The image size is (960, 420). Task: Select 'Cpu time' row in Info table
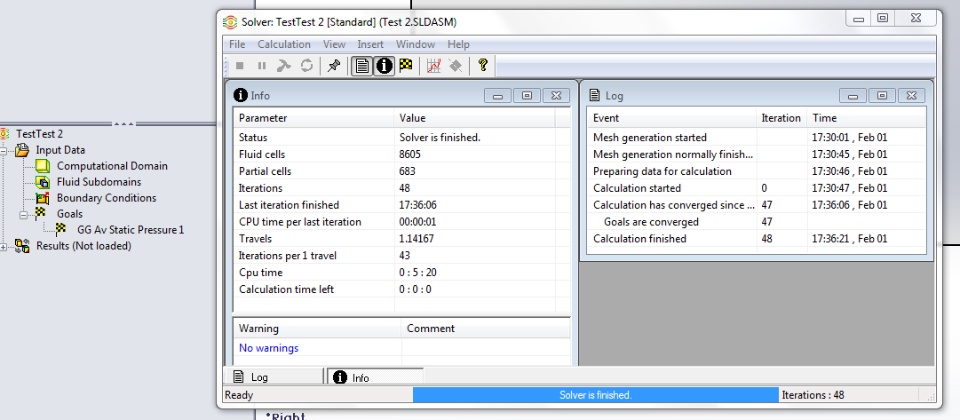(394, 272)
